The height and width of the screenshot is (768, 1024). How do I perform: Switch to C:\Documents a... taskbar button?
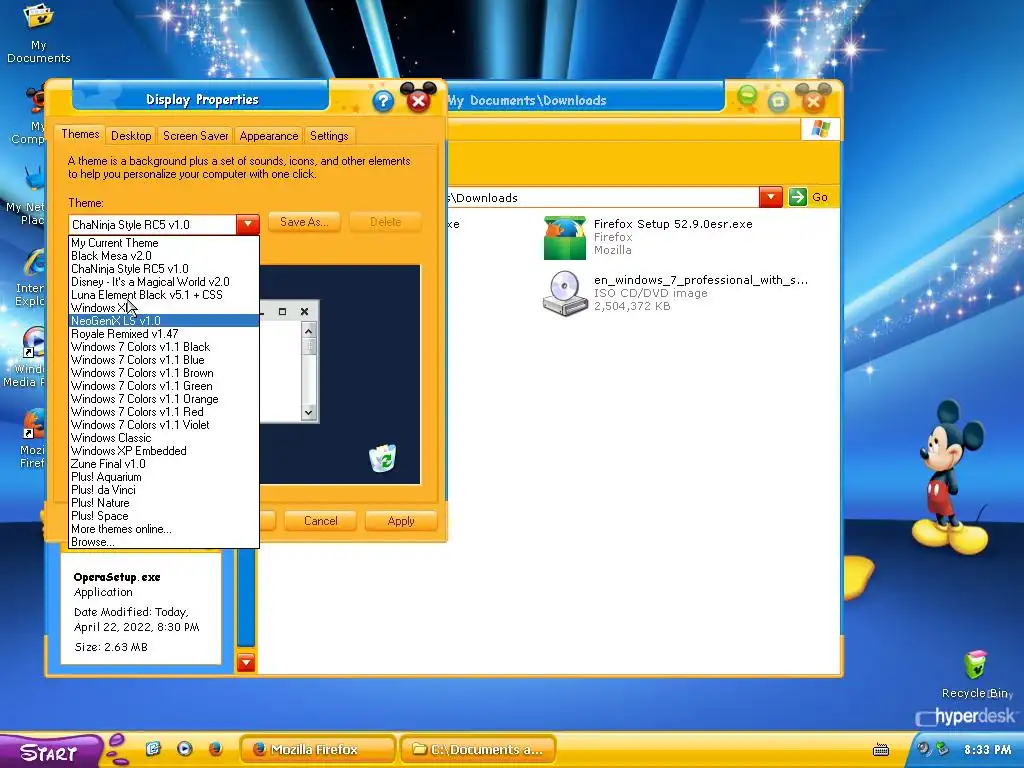click(x=478, y=749)
